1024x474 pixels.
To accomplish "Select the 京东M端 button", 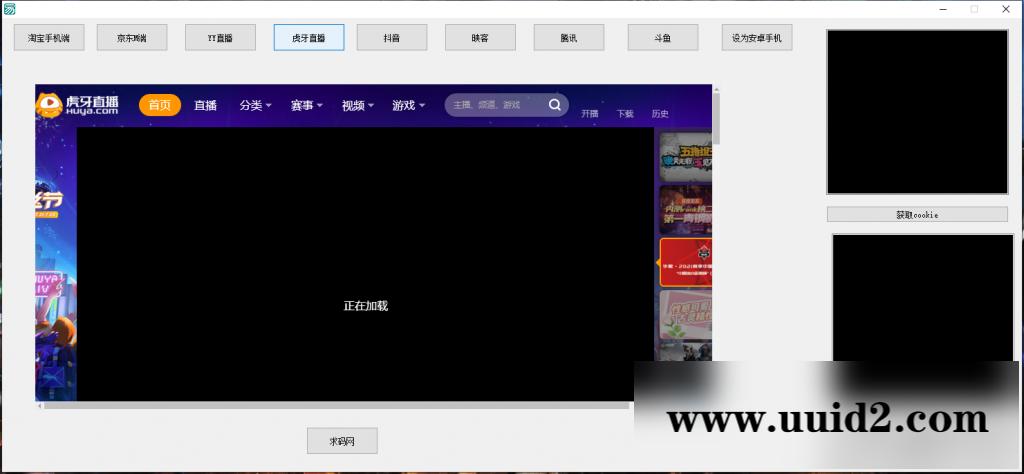I will tap(132, 38).
